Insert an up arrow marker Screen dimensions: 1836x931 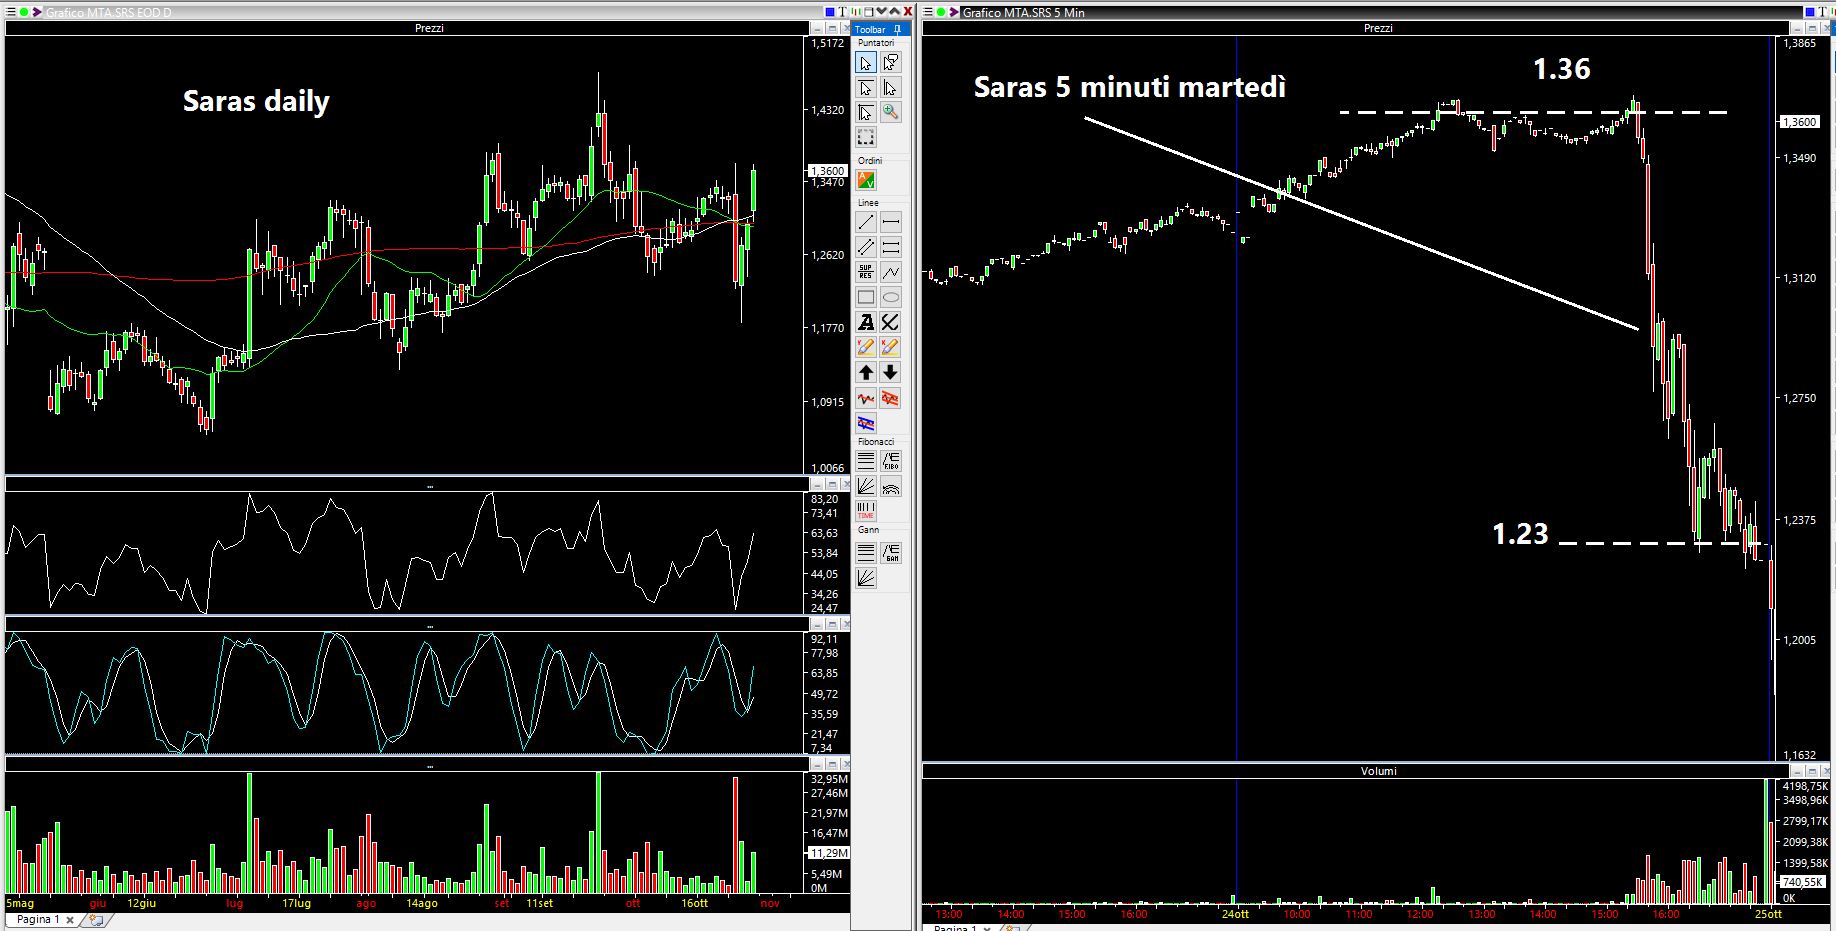click(866, 372)
